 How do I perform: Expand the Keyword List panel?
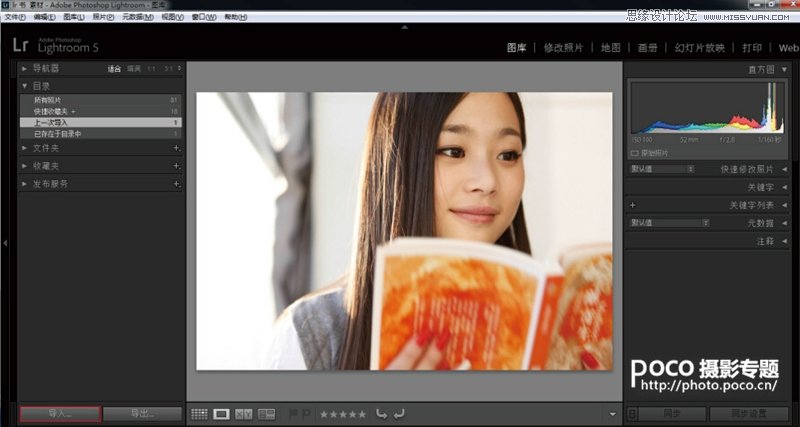tap(784, 205)
